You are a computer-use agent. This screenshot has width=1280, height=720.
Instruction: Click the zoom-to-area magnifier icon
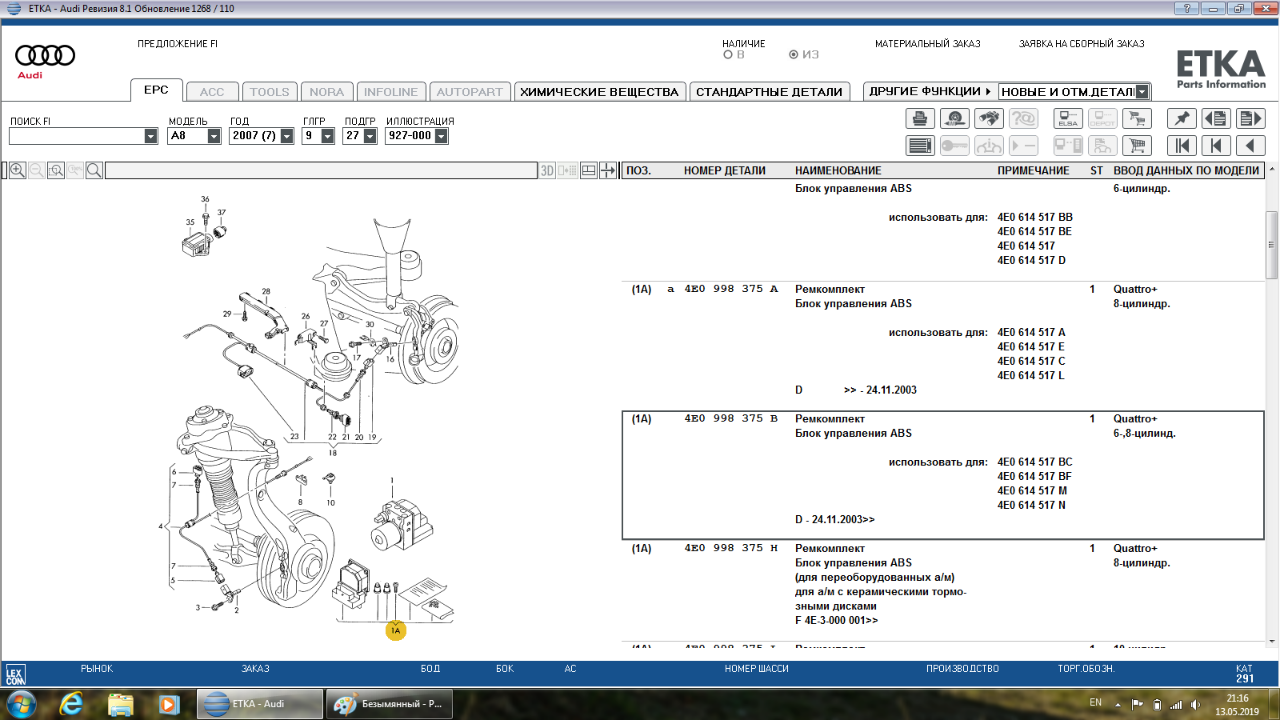(x=55, y=171)
